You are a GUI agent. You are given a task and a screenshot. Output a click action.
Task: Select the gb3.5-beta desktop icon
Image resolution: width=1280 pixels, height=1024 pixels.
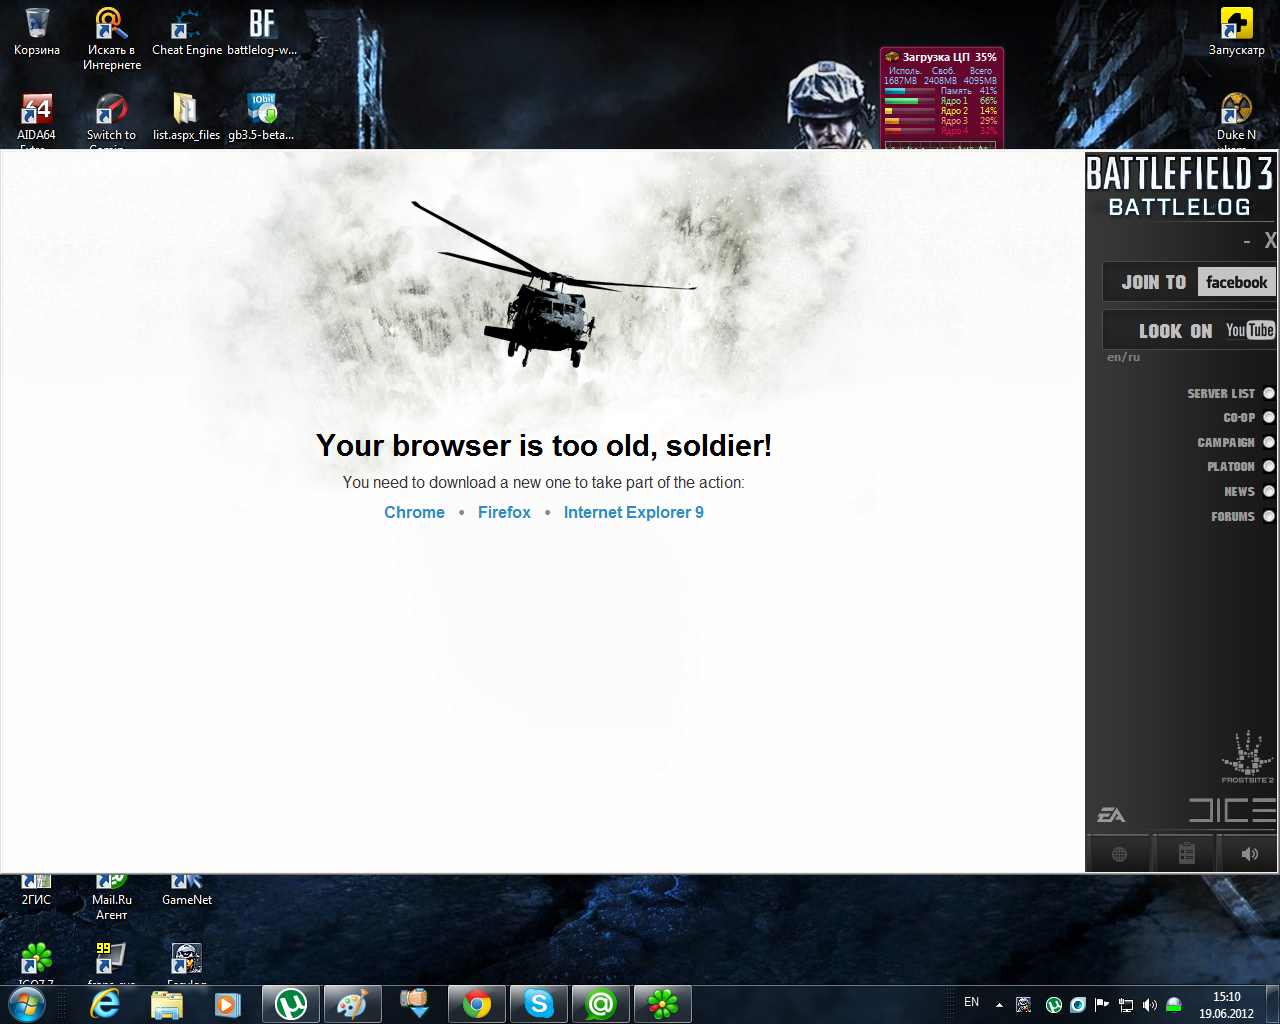[261, 117]
